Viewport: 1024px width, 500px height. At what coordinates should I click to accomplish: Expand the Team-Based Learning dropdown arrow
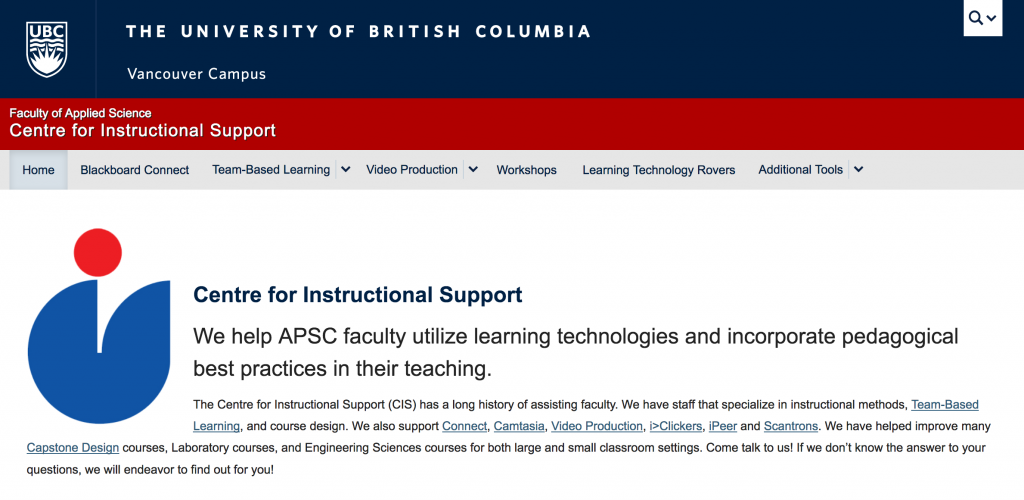point(346,170)
